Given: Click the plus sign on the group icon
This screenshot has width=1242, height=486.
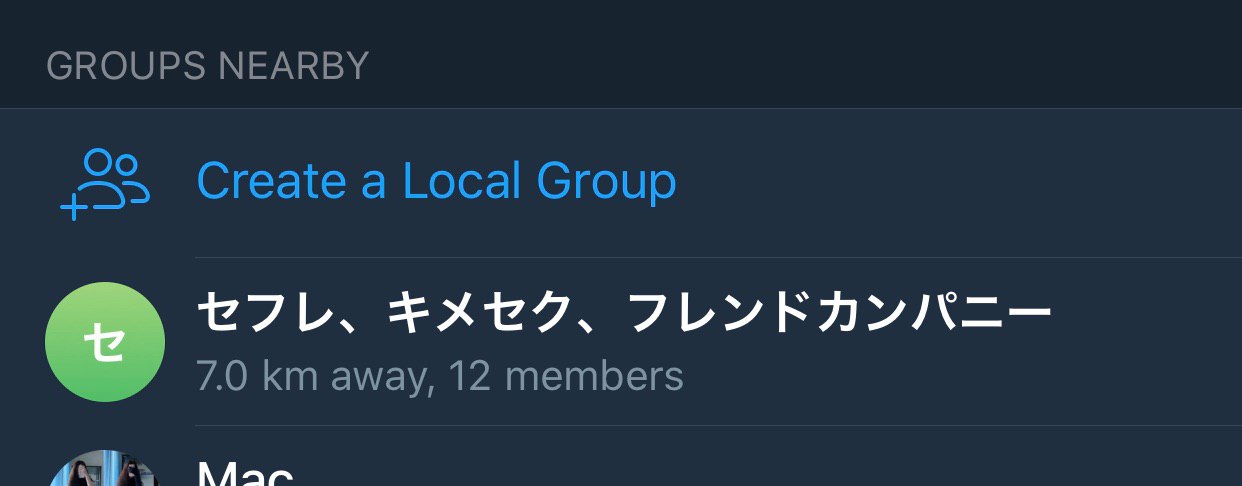Looking at the screenshot, I should (73, 209).
